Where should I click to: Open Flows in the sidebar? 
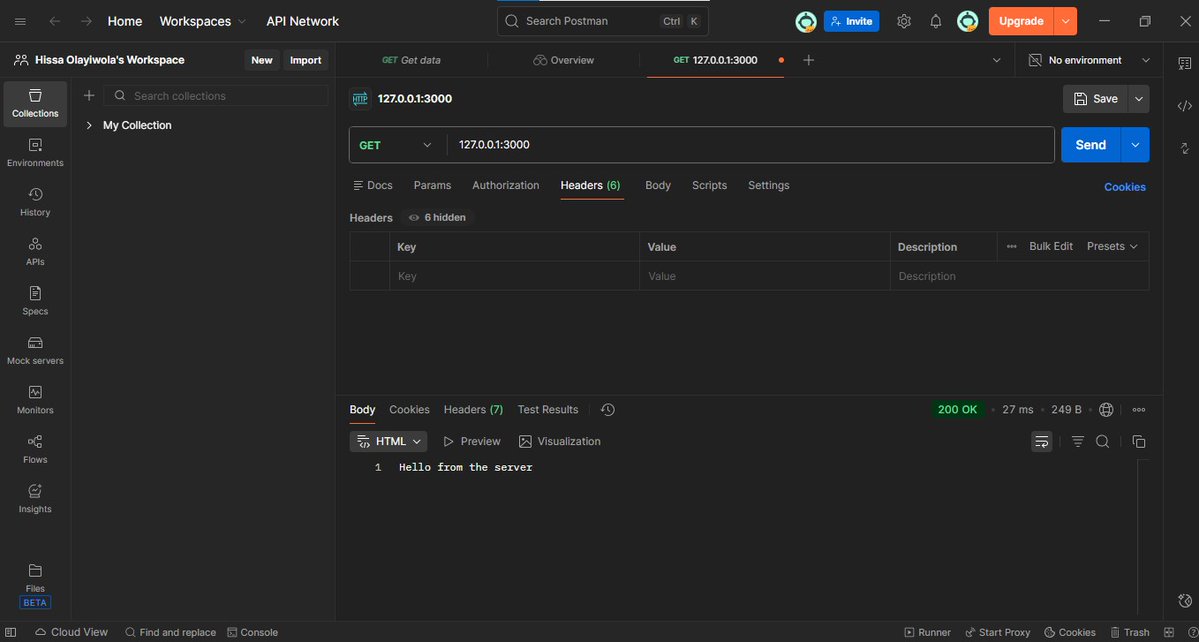tap(35, 449)
